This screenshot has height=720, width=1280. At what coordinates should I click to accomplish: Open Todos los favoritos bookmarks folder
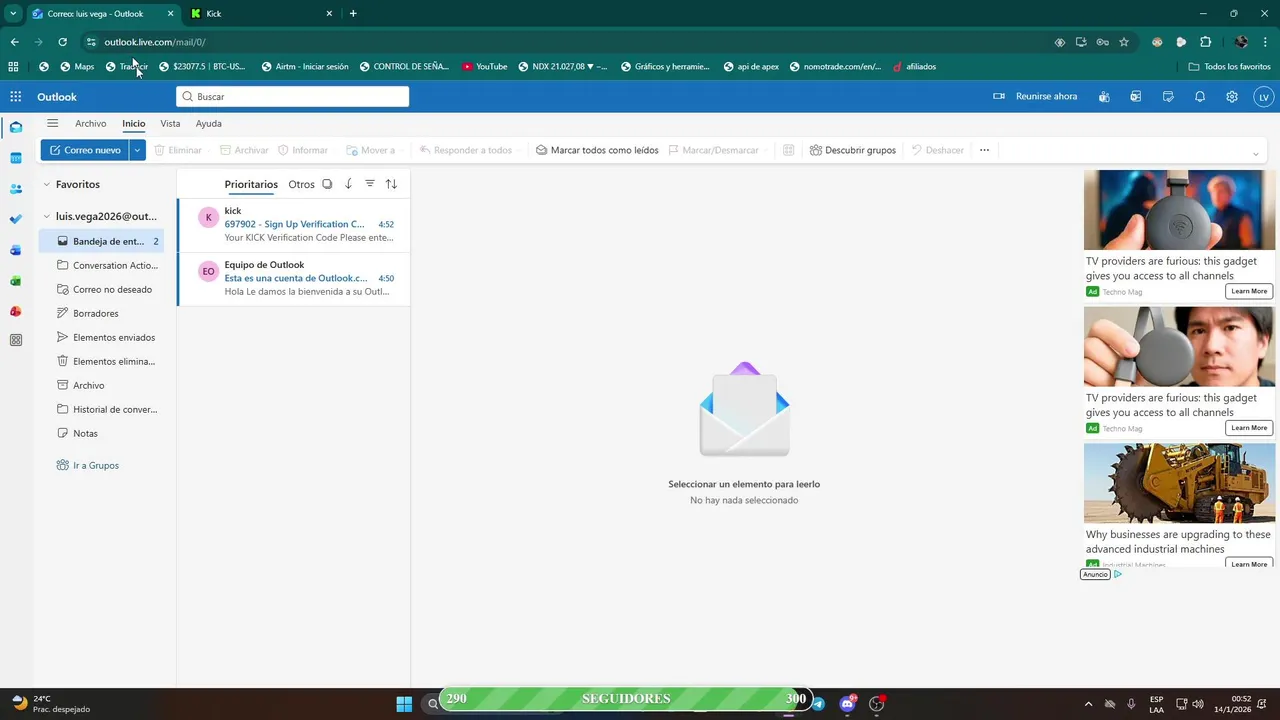[1229, 67]
